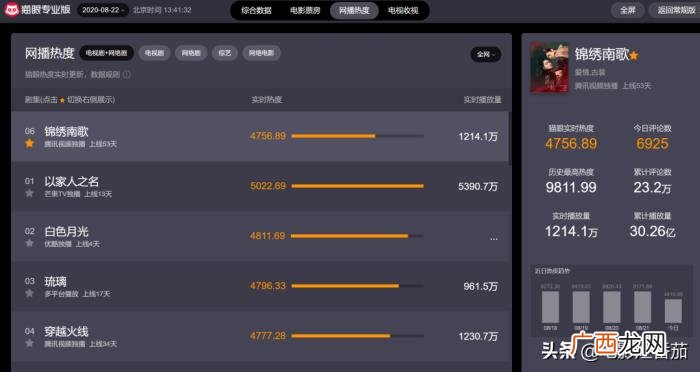Image resolution: width=700 pixels, height=372 pixels.
Task: Select the 网络剧 filter pill
Action: tap(191, 53)
